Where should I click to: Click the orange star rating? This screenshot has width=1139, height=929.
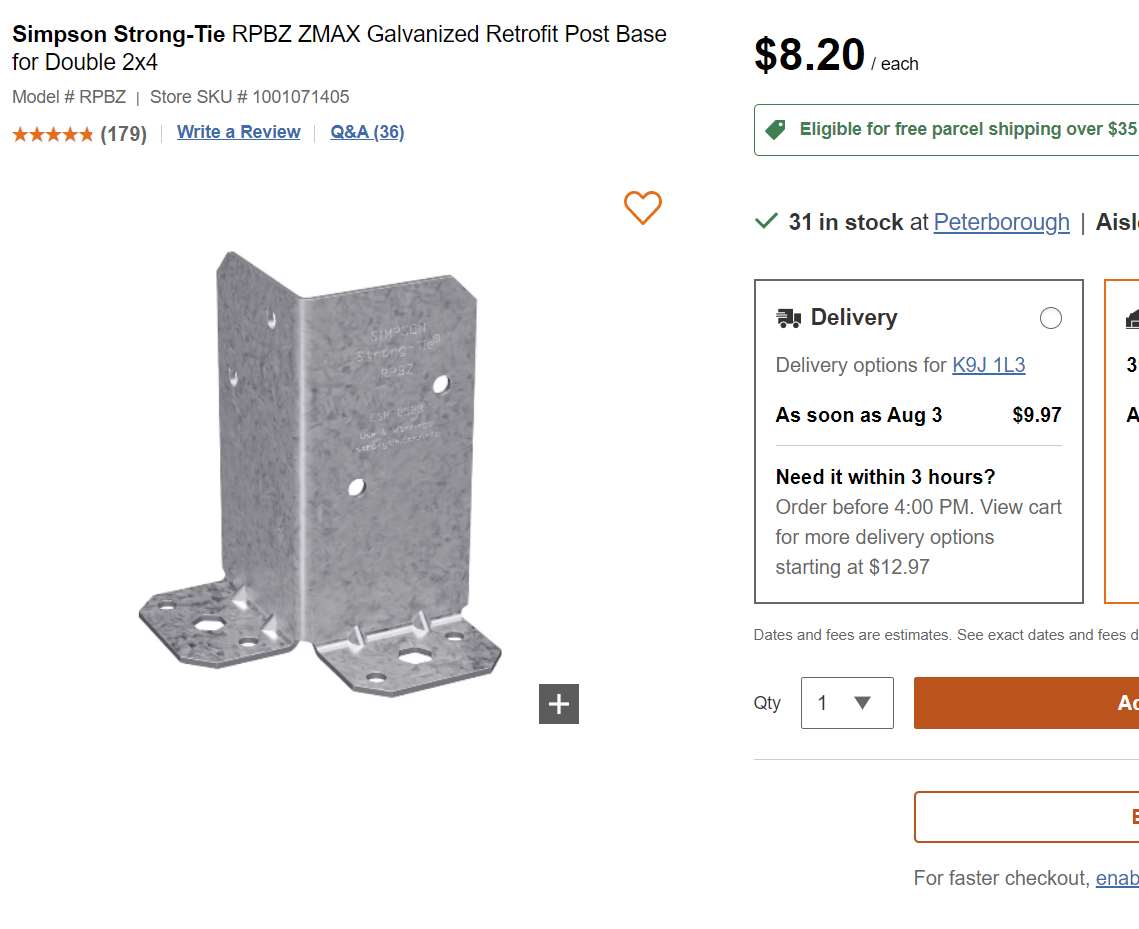tap(53, 134)
